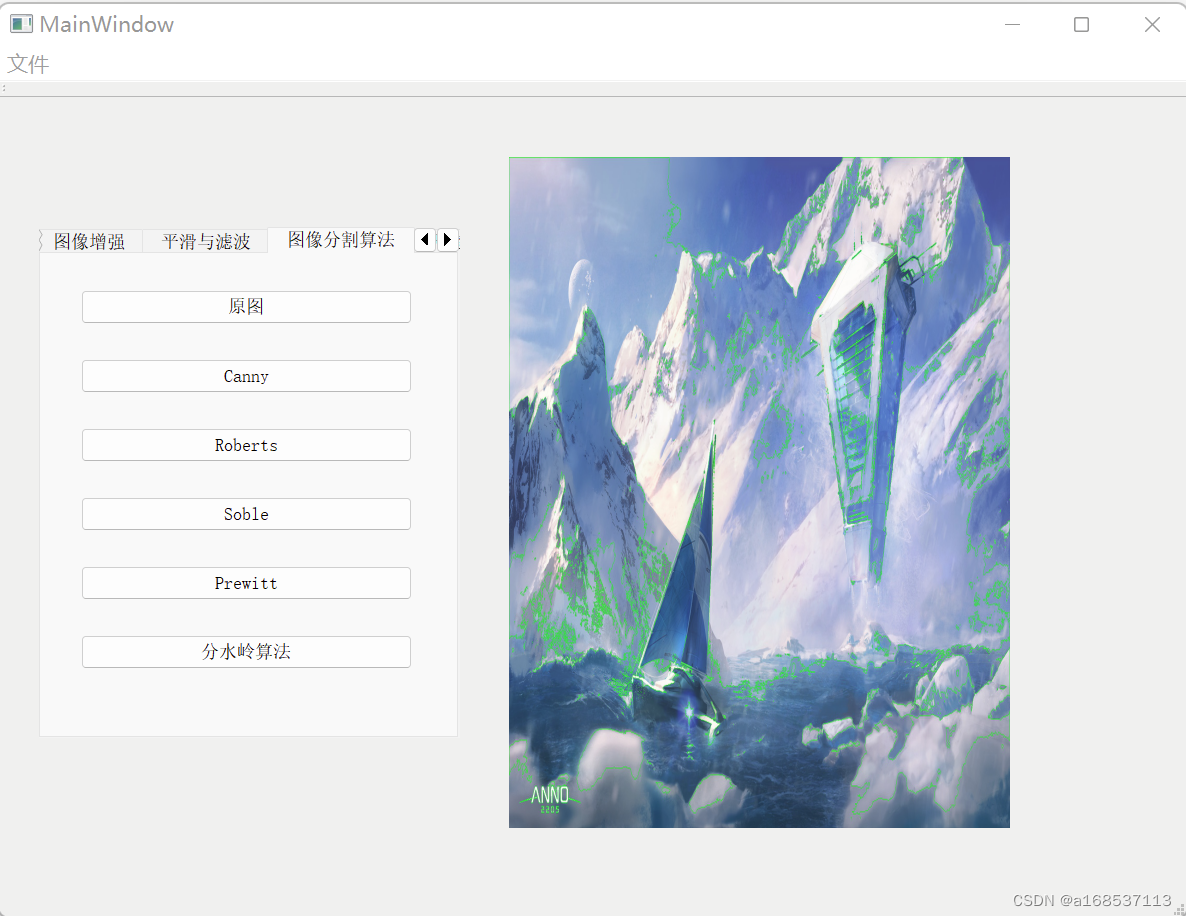Maximize the MainWindow window
1186x916 pixels.
click(x=1082, y=25)
